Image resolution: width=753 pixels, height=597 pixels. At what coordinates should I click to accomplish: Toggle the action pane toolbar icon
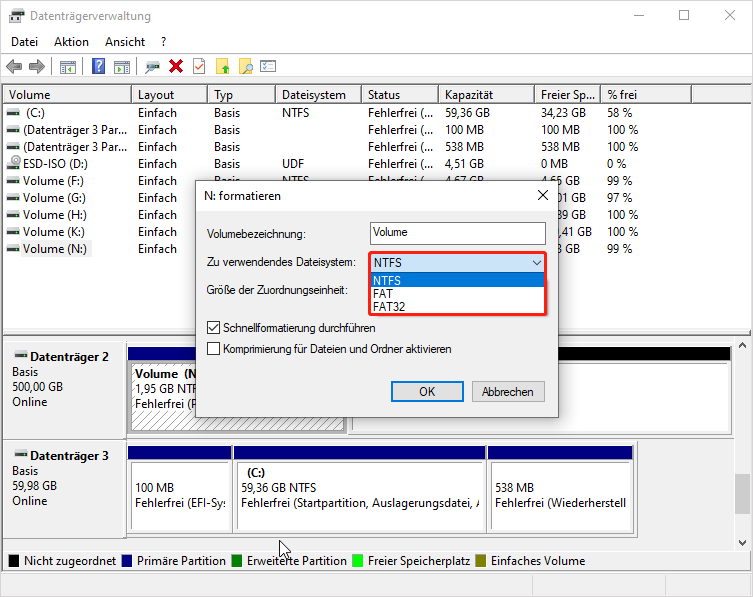[x=122, y=67]
